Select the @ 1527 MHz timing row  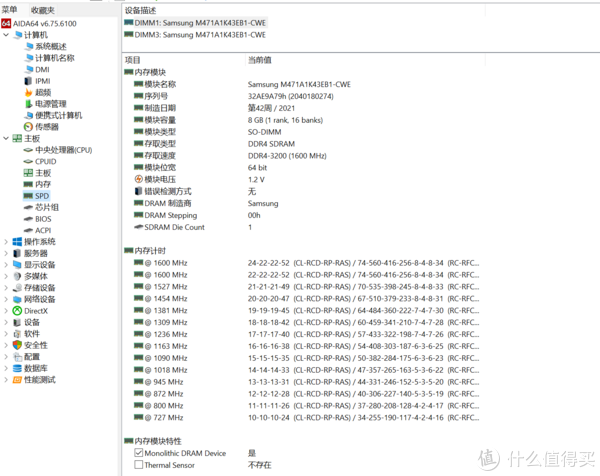pyautogui.click(x=306, y=287)
